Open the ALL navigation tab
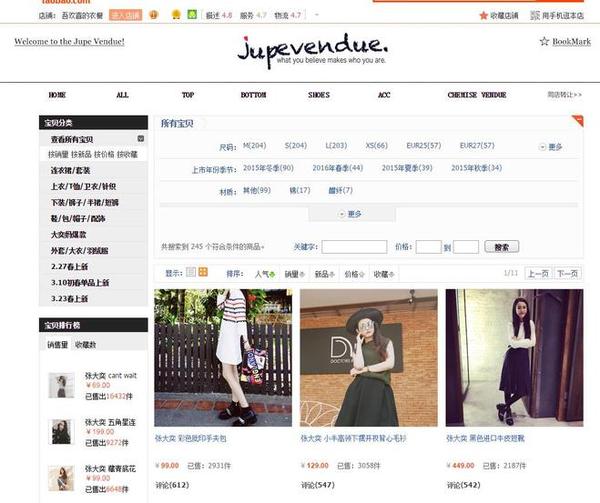This screenshot has width=600, height=503. (122, 95)
